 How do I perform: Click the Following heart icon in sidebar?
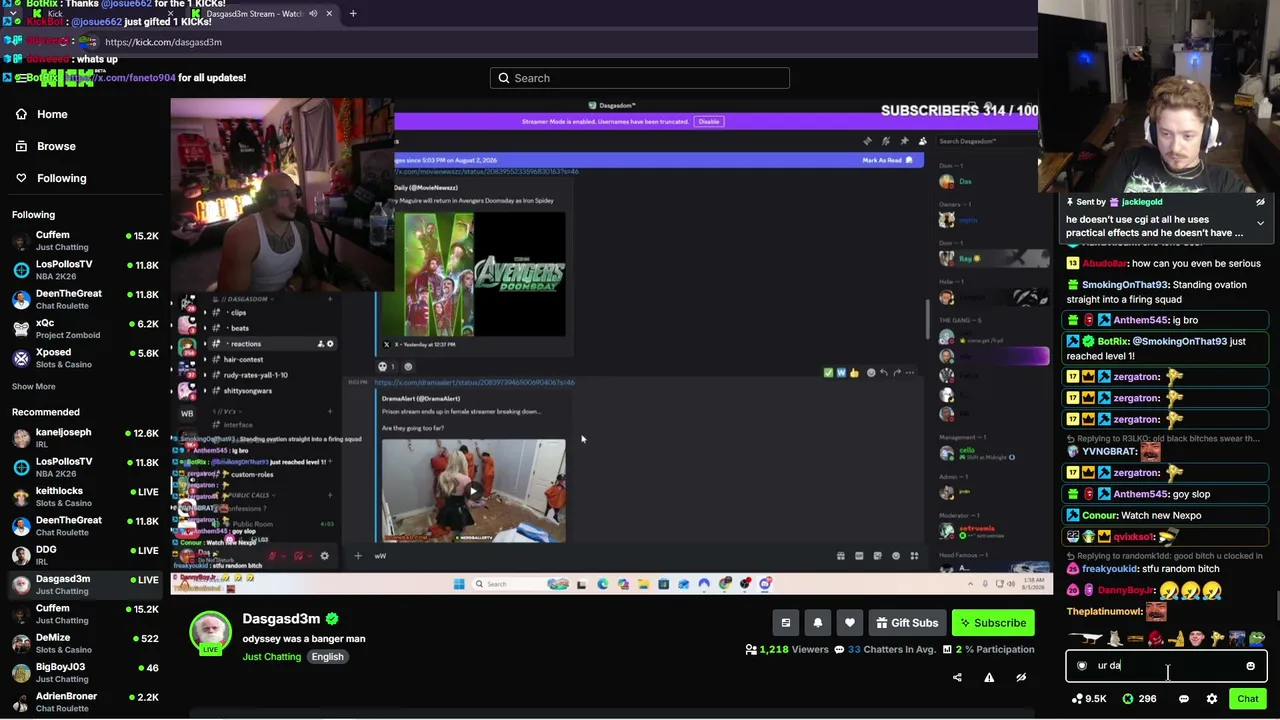pos(21,178)
